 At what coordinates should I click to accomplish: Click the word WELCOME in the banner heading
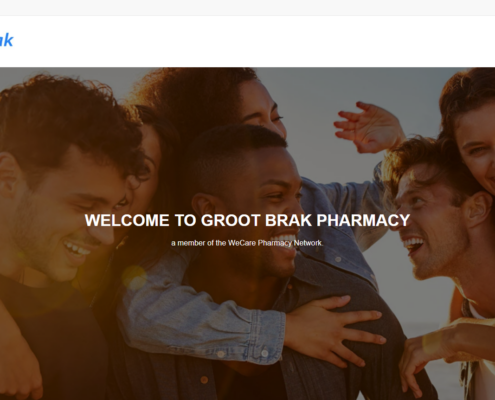click(127, 220)
